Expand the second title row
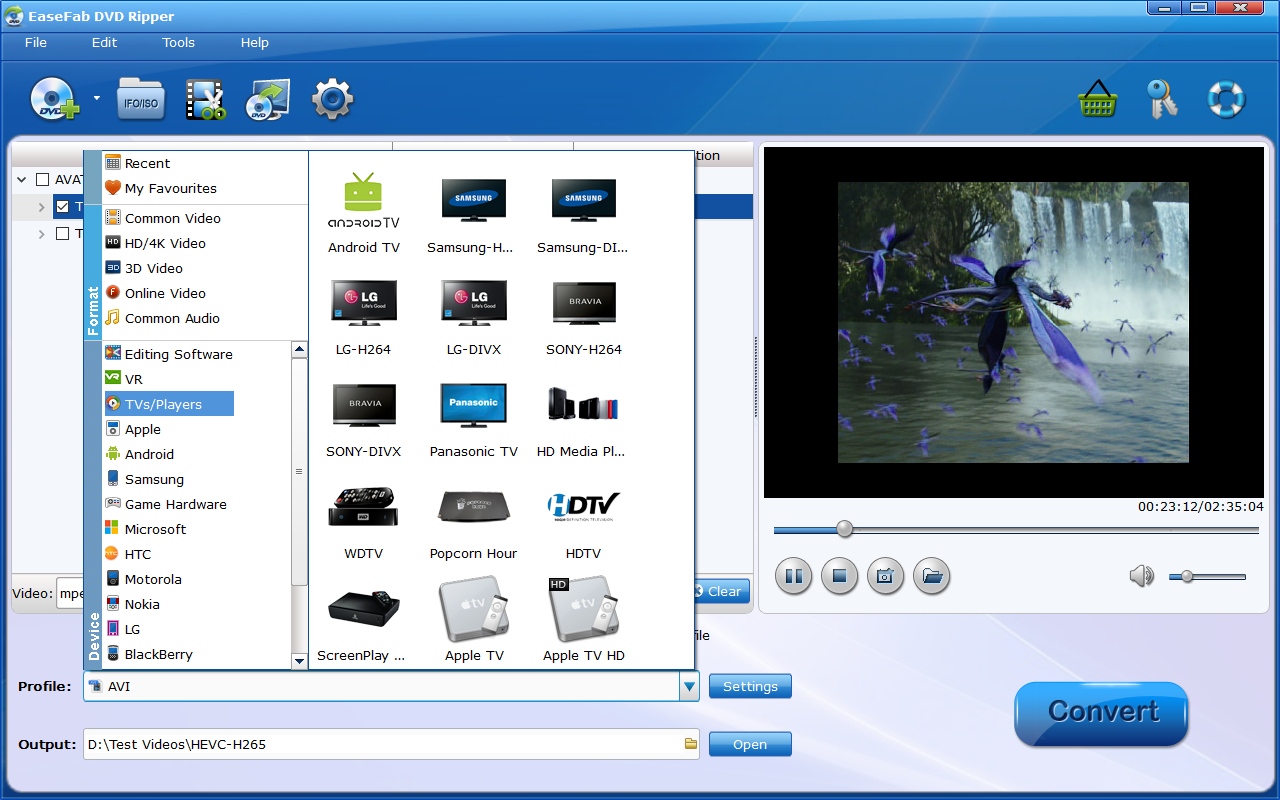 coord(42,233)
